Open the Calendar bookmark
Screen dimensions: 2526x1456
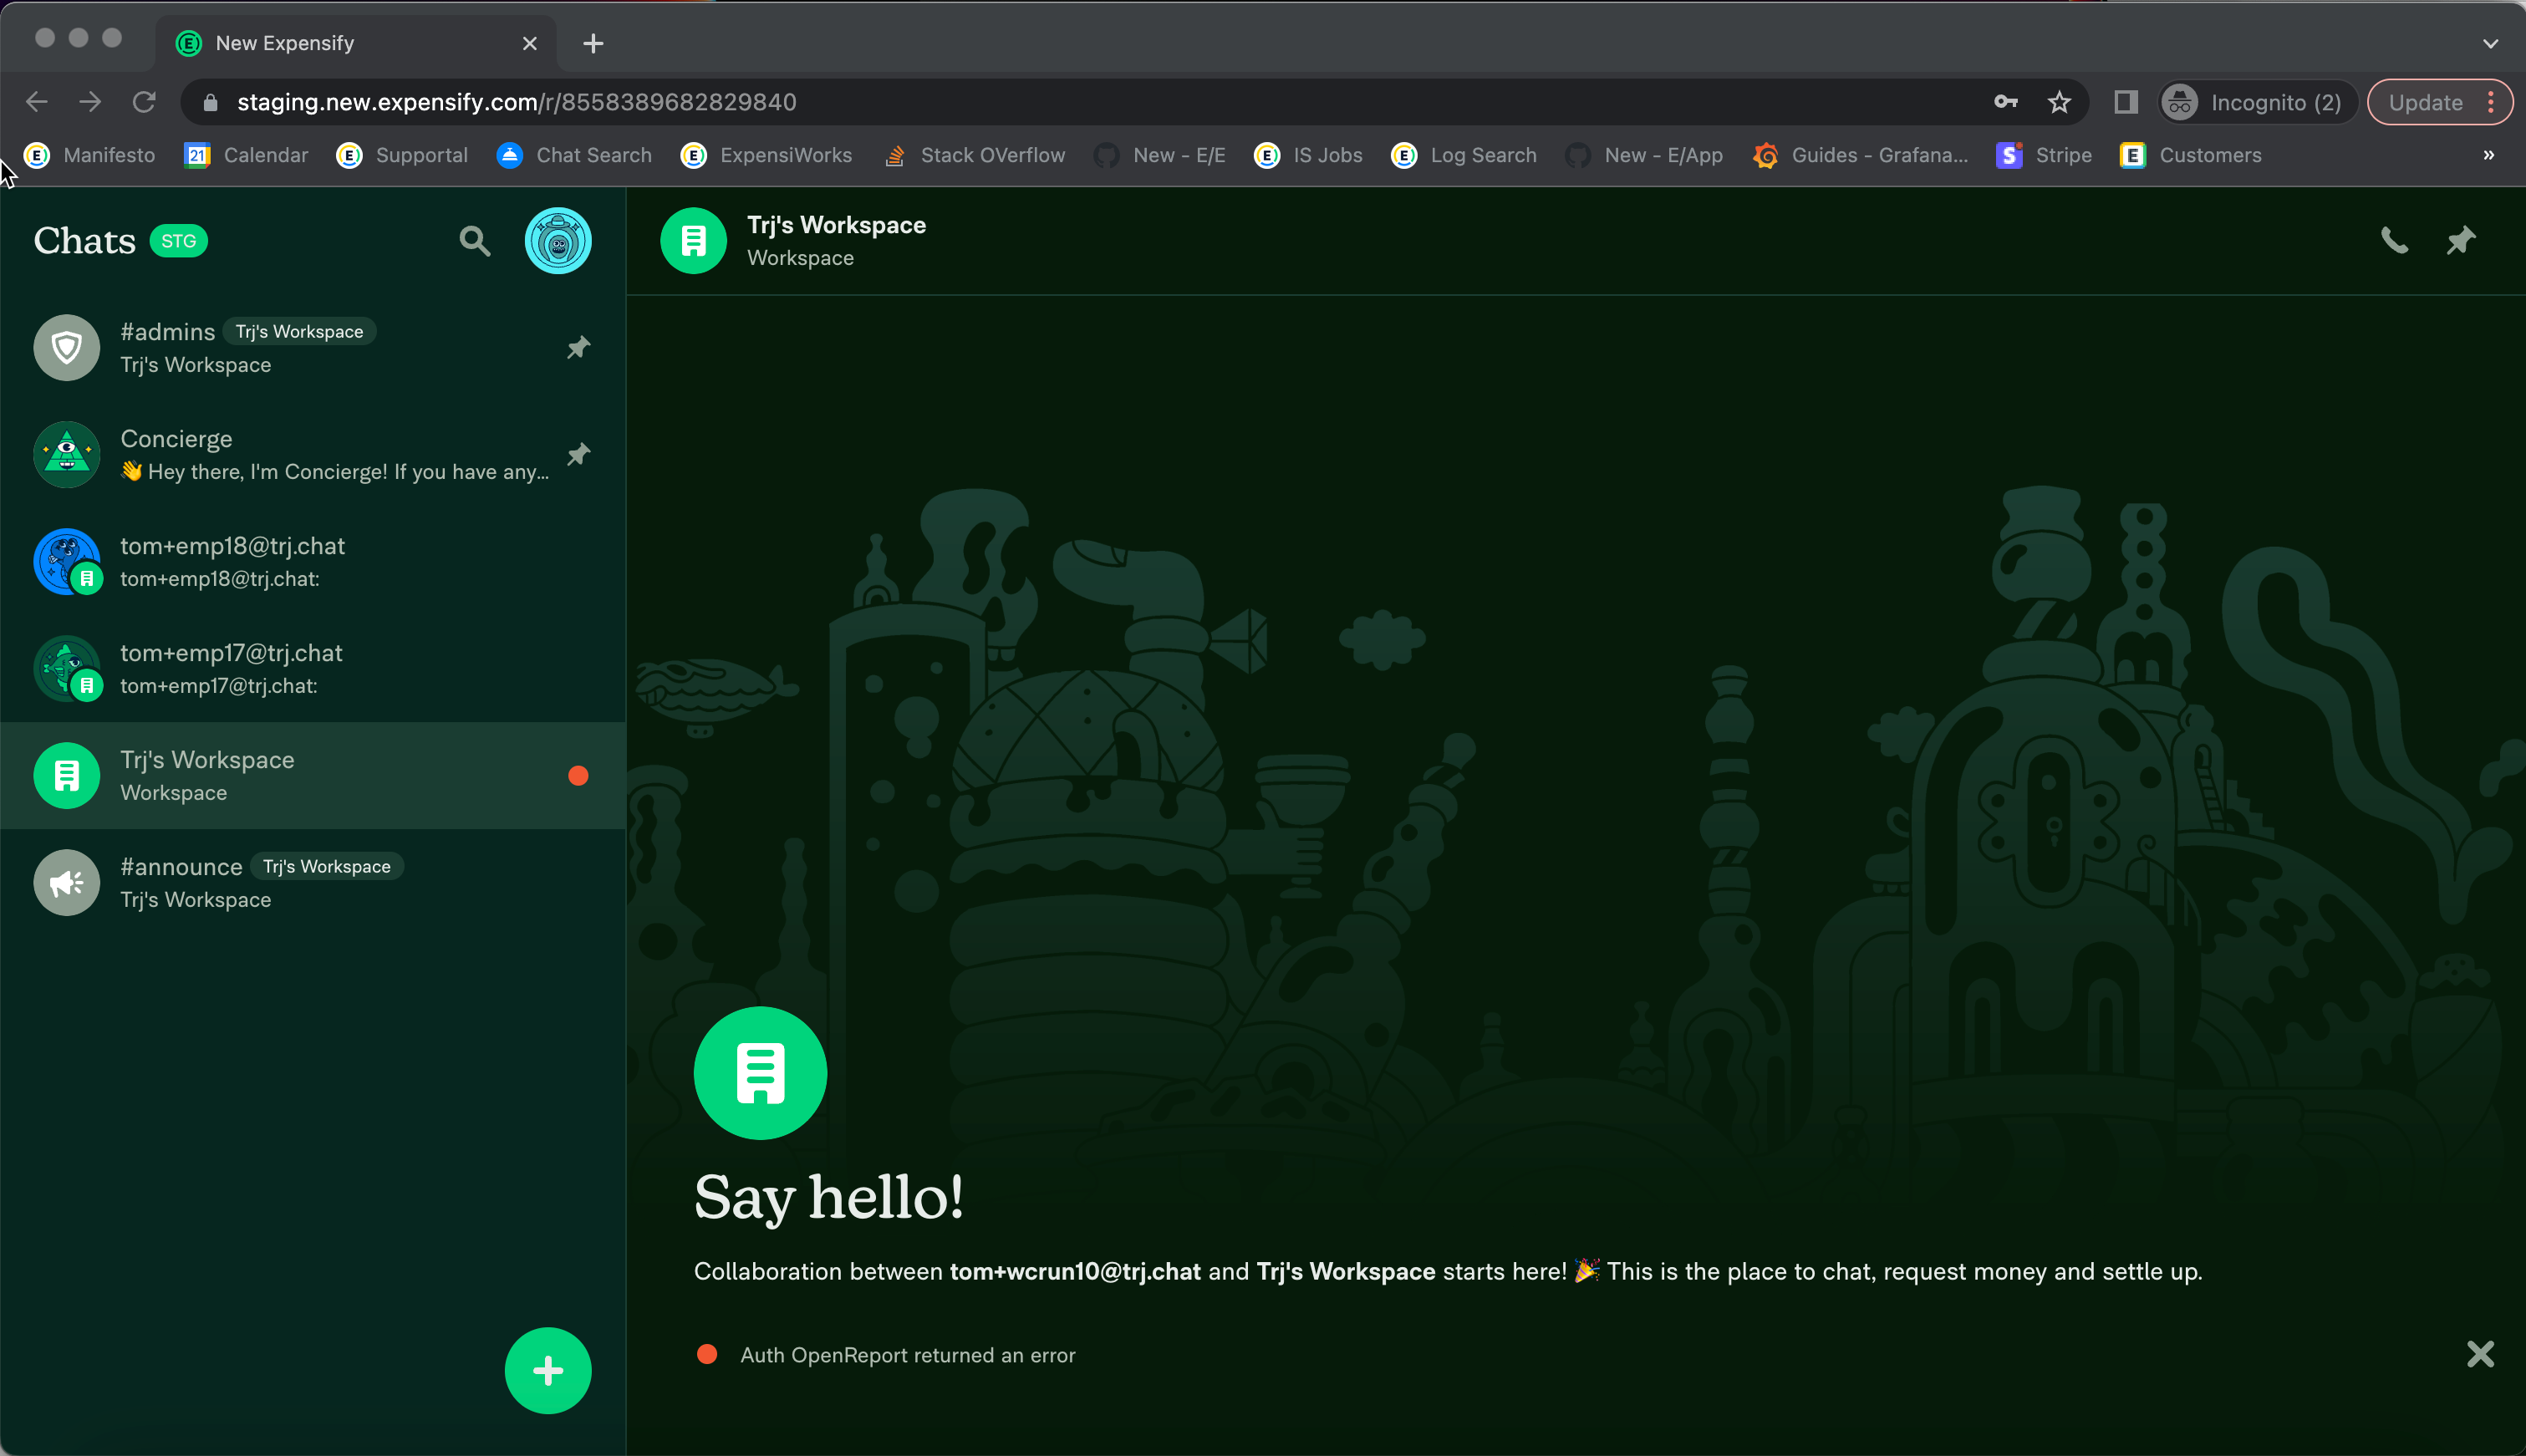click(x=247, y=155)
